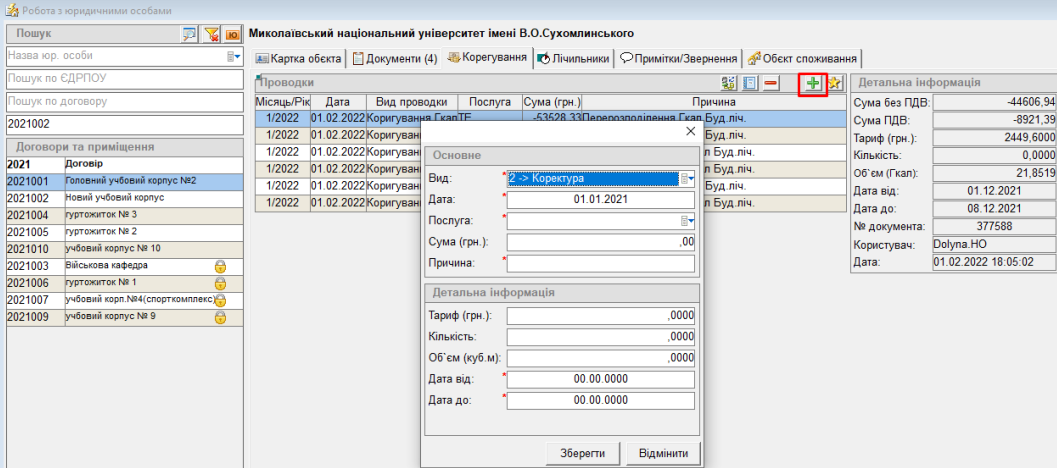
Task: Open the Примітки/Звернення tab
Action: 679,58
